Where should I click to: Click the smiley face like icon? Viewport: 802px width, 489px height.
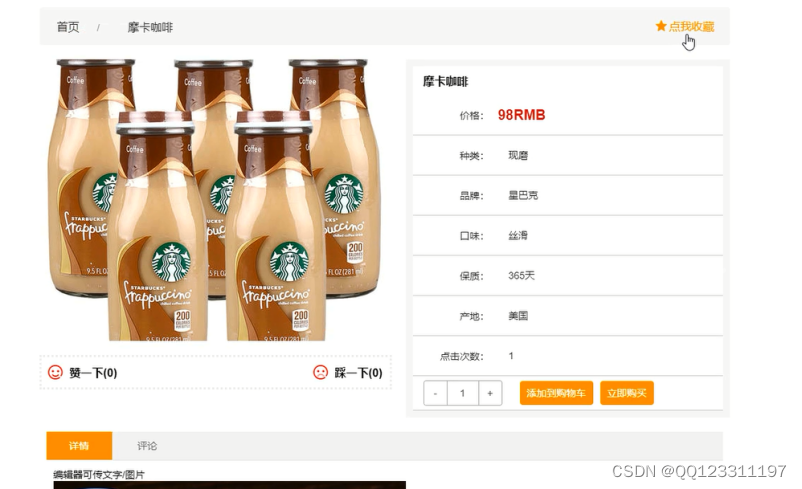(x=55, y=372)
